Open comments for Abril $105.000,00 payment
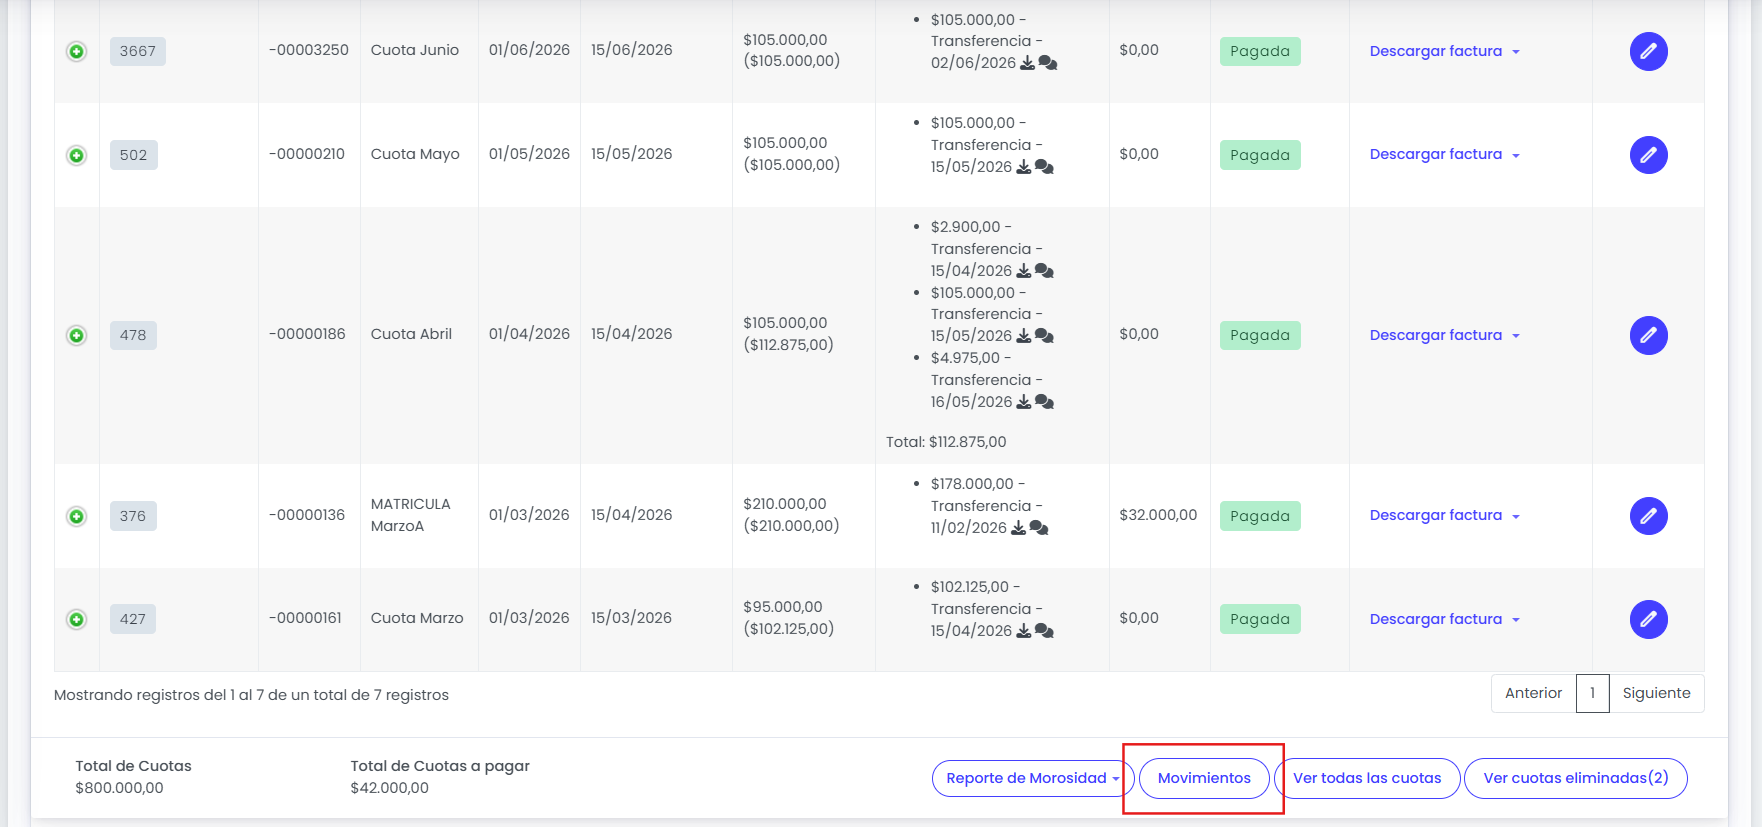Screen dimensions: 1762x827 click(x=1044, y=336)
